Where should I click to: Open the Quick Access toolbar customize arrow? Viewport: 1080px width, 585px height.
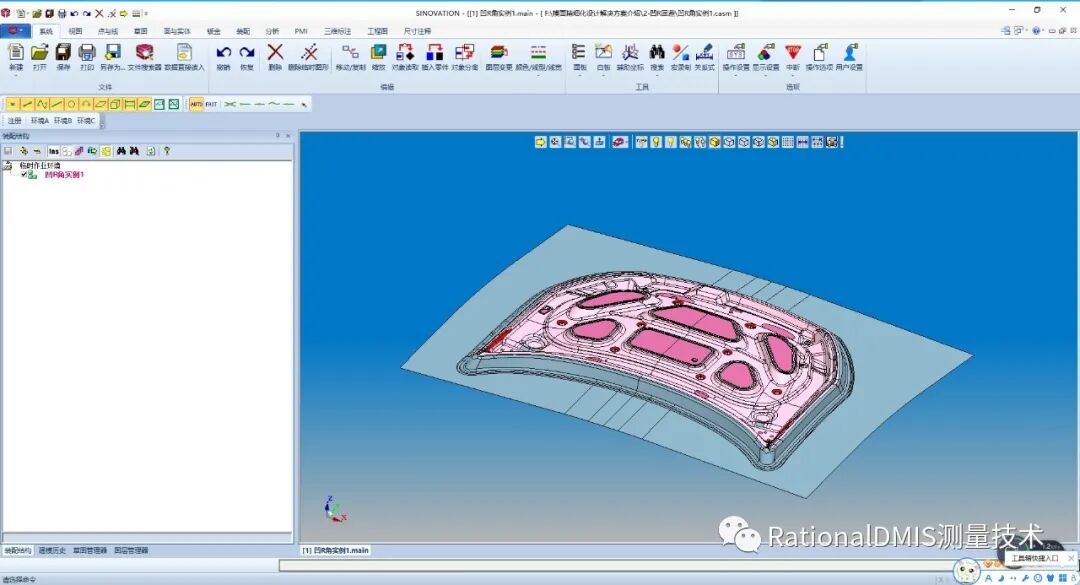[146, 13]
